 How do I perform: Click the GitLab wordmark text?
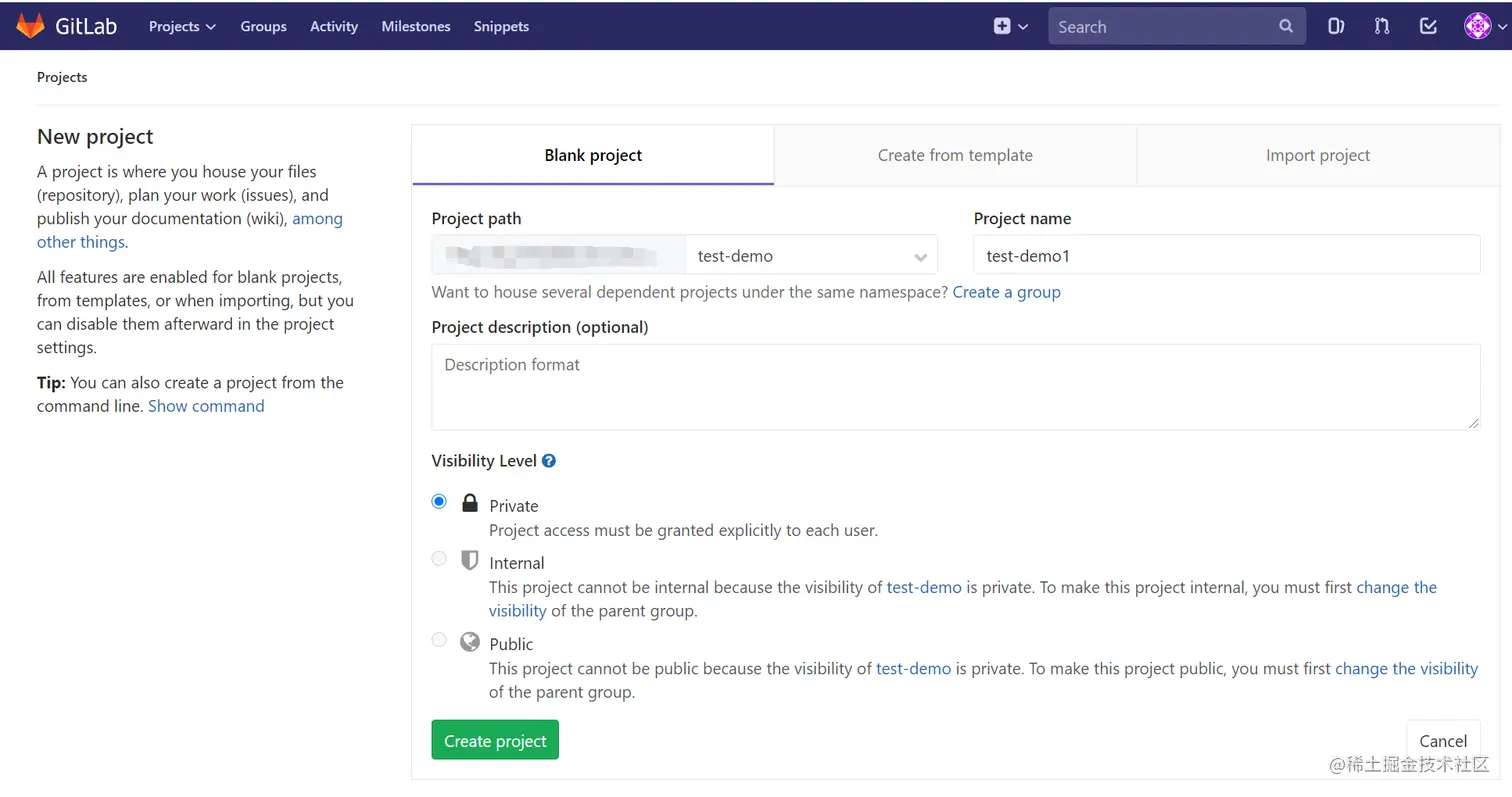[86, 26]
